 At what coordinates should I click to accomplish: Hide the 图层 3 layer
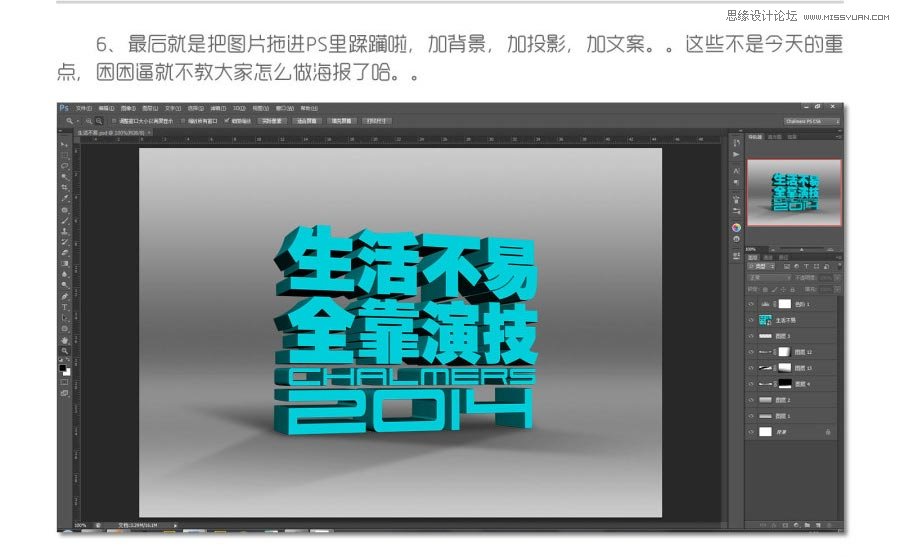[751, 336]
